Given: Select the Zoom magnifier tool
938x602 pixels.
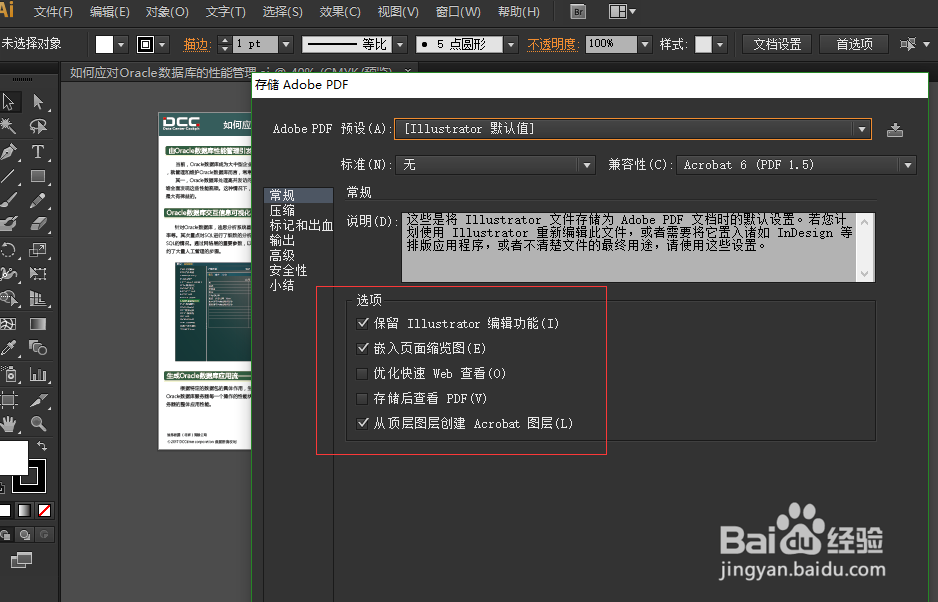Looking at the screenshot, I should click(x=38, y=424).
